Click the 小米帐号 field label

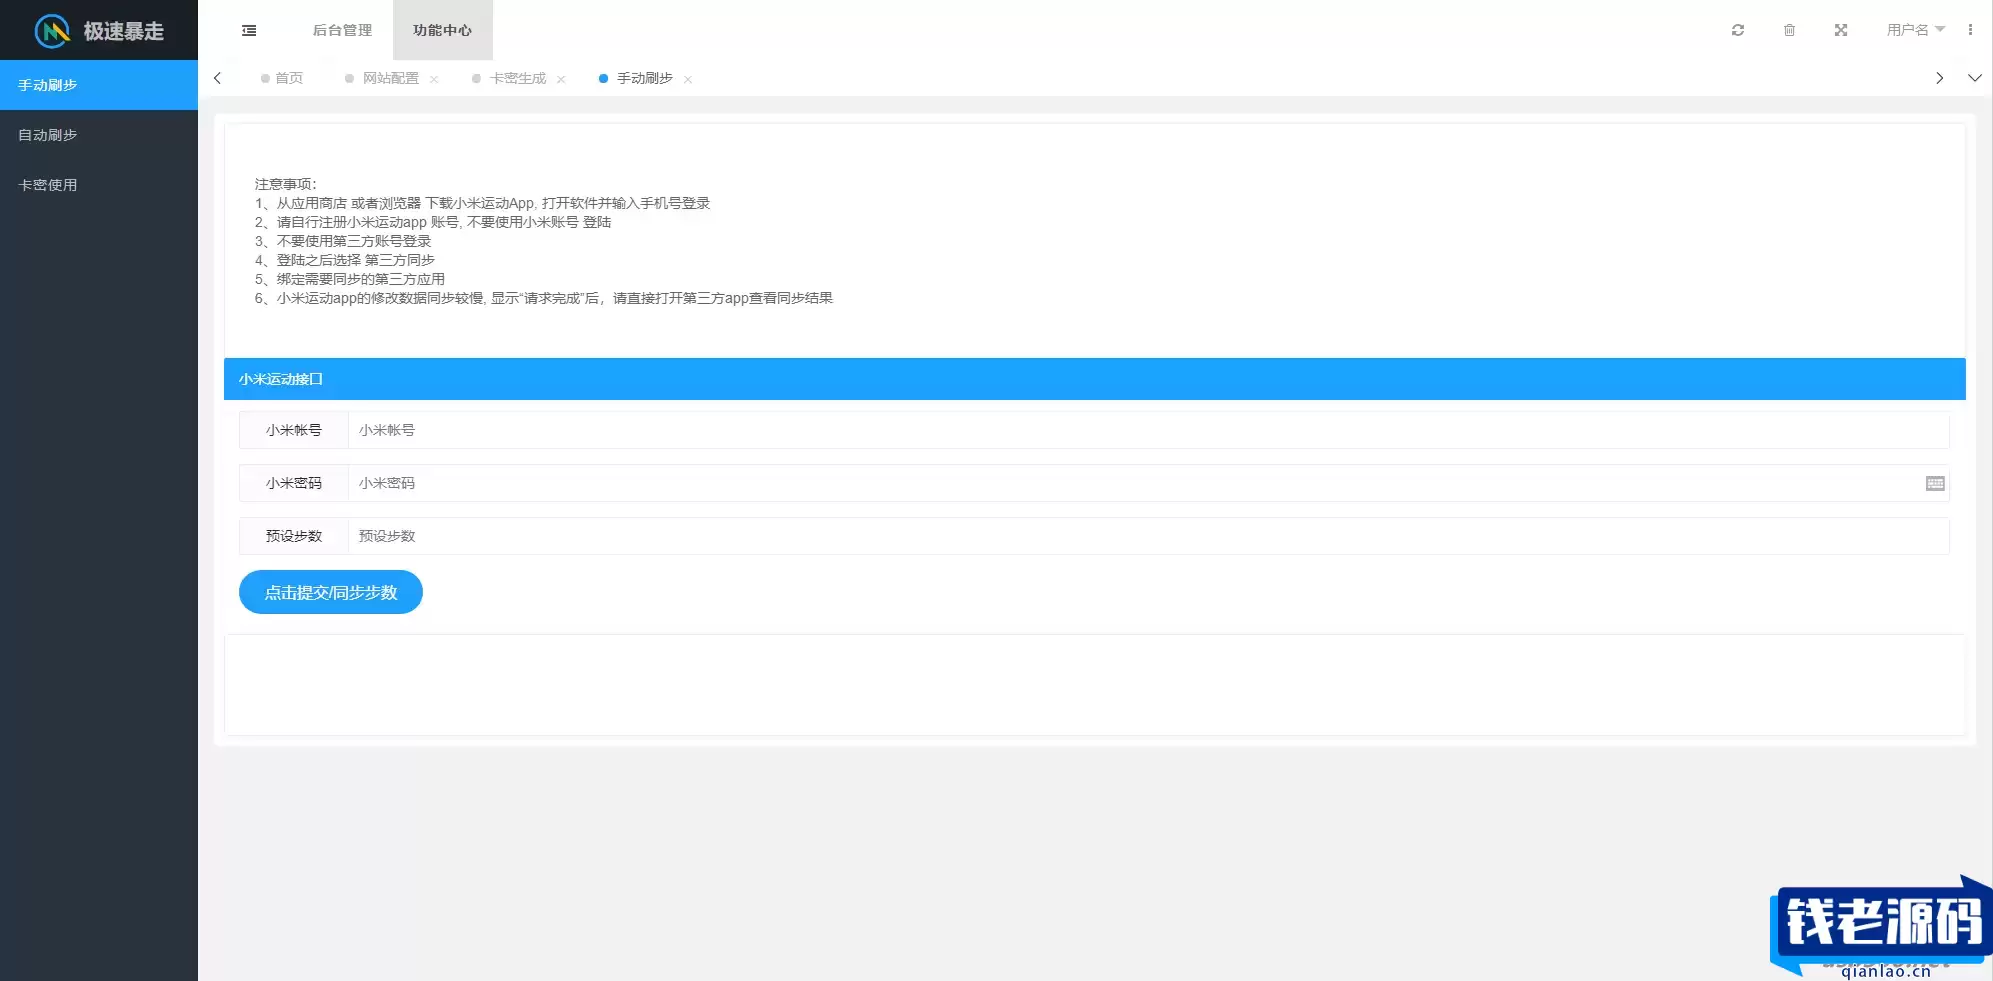(294, 430)
